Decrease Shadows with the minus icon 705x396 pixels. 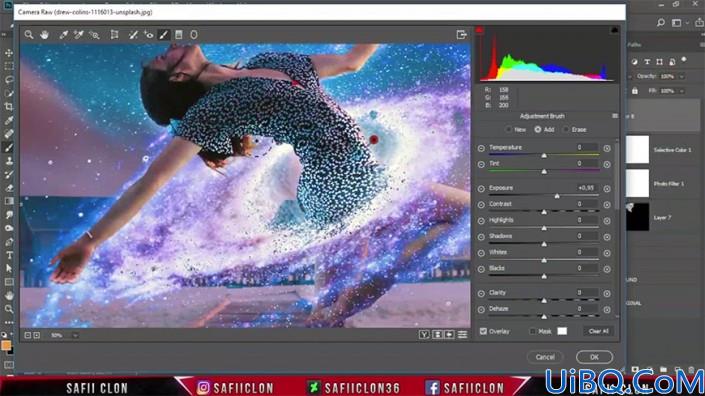pos(481,237)
